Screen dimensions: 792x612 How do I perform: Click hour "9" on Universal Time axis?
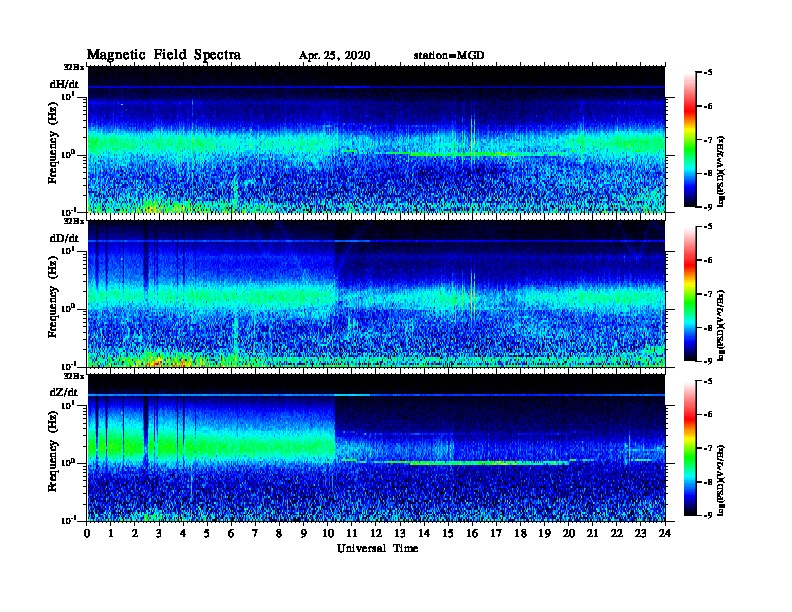pyautogui.click(x=304, y=533)
